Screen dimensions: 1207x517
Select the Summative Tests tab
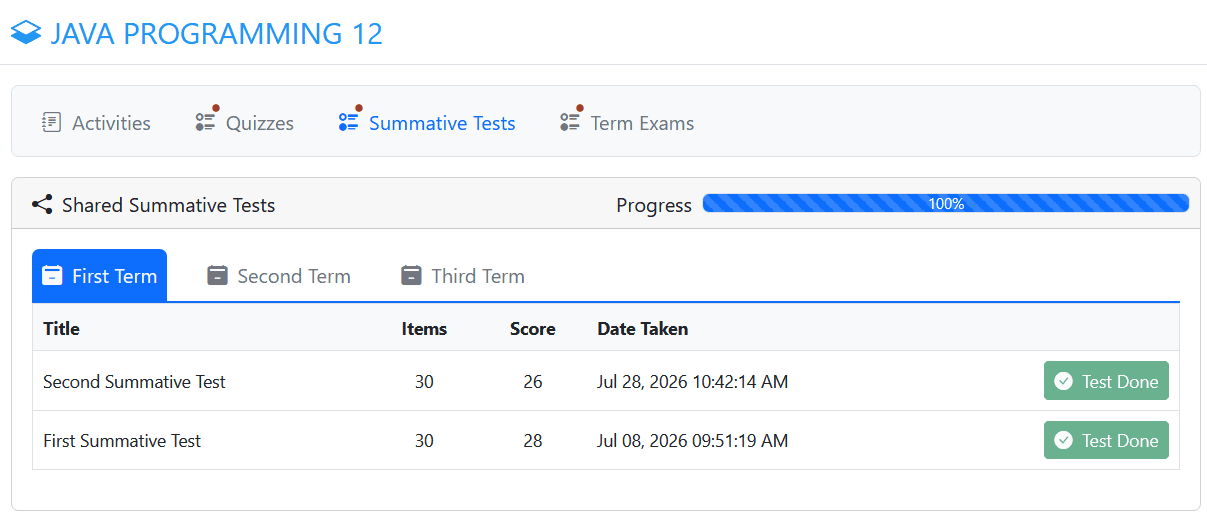point(427,123)
